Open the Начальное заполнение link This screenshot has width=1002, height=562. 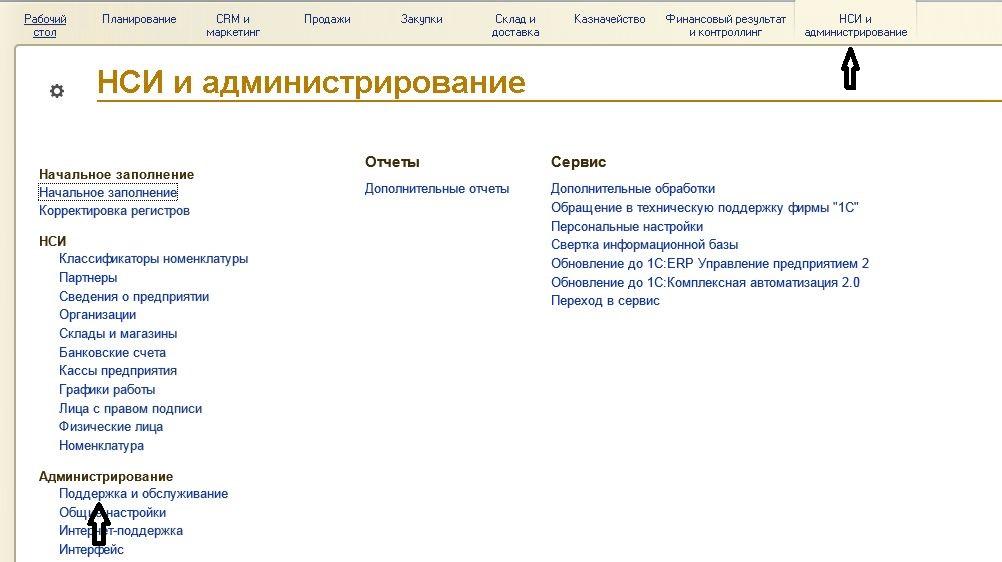click(108, 192)
